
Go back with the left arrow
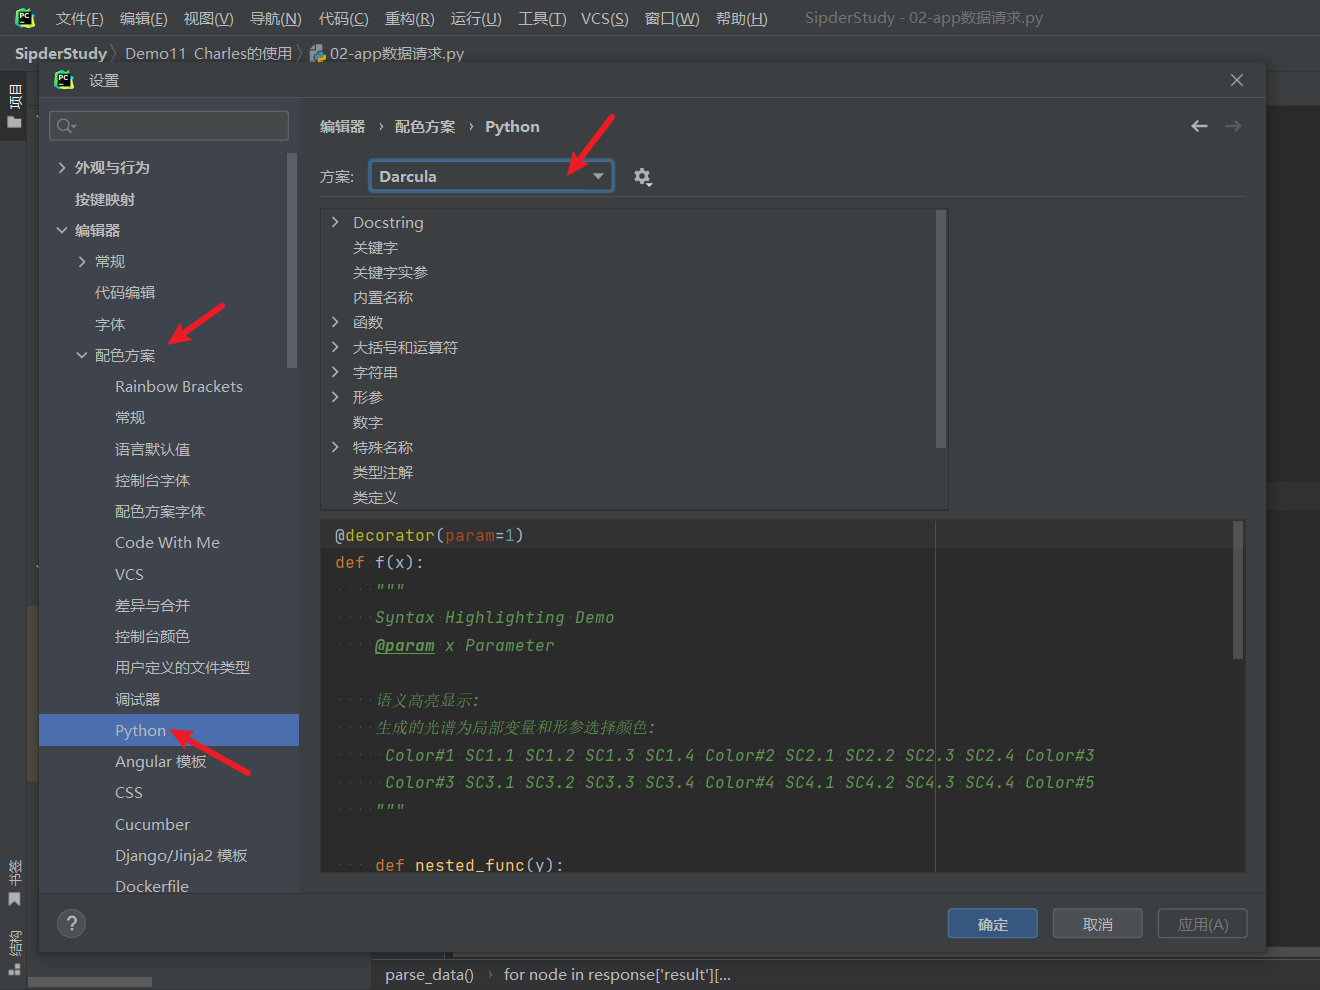(1199, 126)
